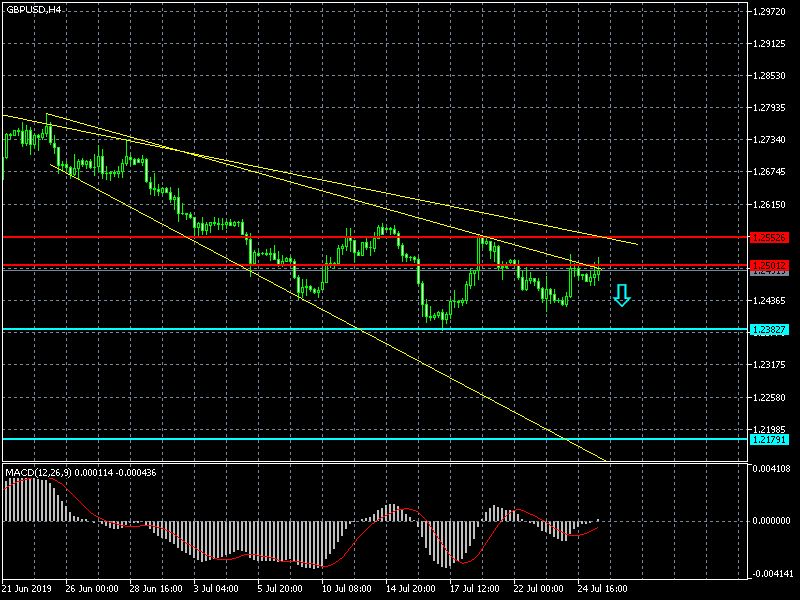Click the 1.23175 price scale value
Viewport: 800px width, 600px height.
point(769,365)
